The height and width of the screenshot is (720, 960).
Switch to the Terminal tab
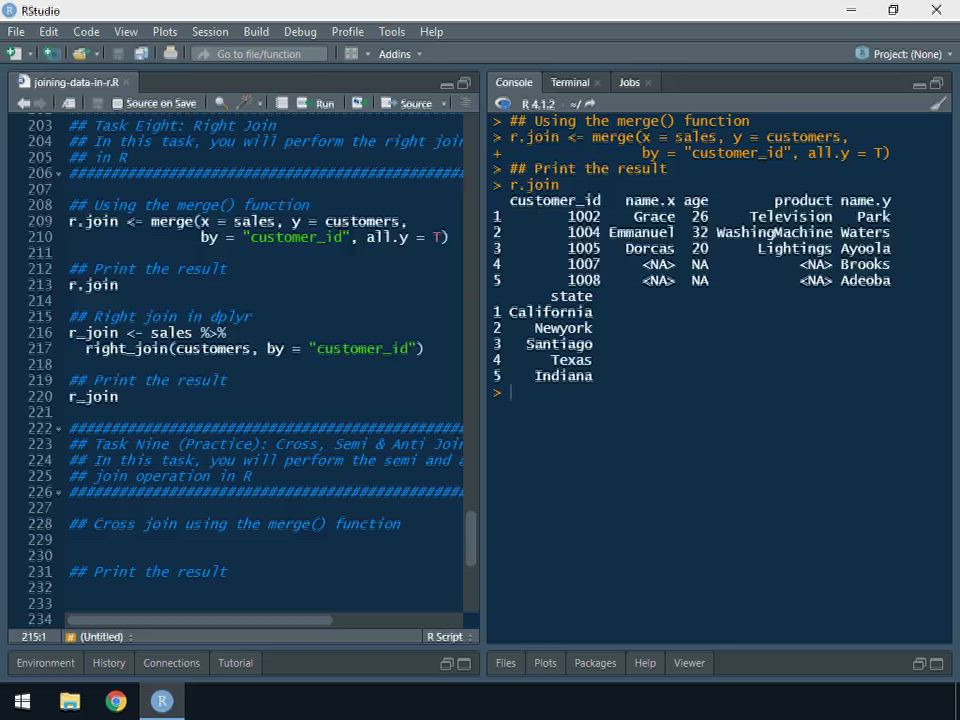pos(569,82)
